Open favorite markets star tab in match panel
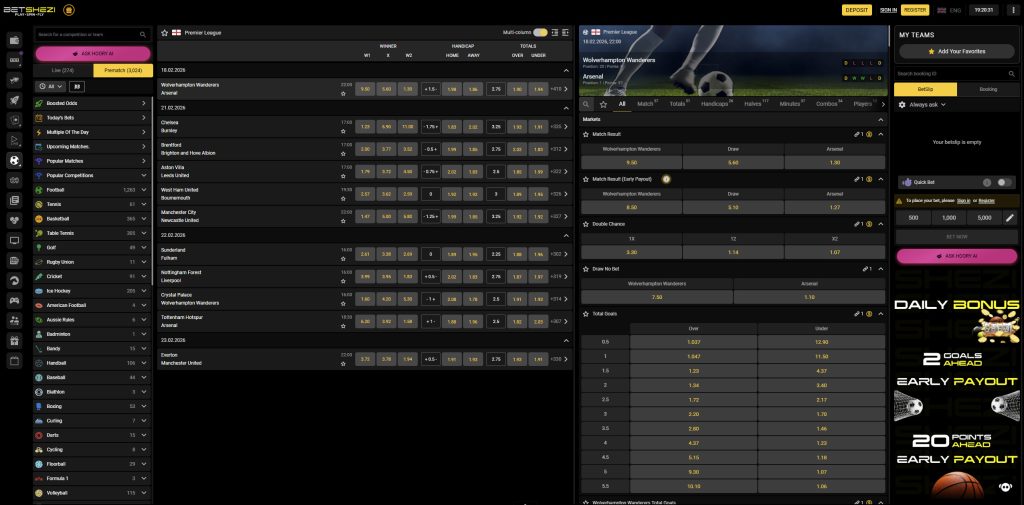The width and height of the screenshot is (1024, 505). point(603,104)
